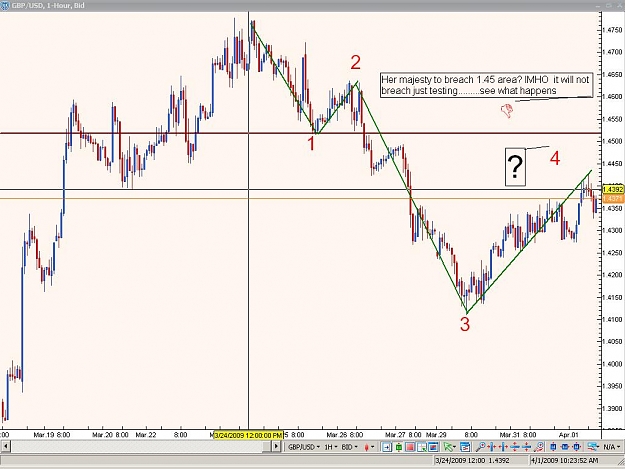Click the candlestick chart style icon
The width and height of the screenshot is (625, 469).
click(x=366, y=447)
